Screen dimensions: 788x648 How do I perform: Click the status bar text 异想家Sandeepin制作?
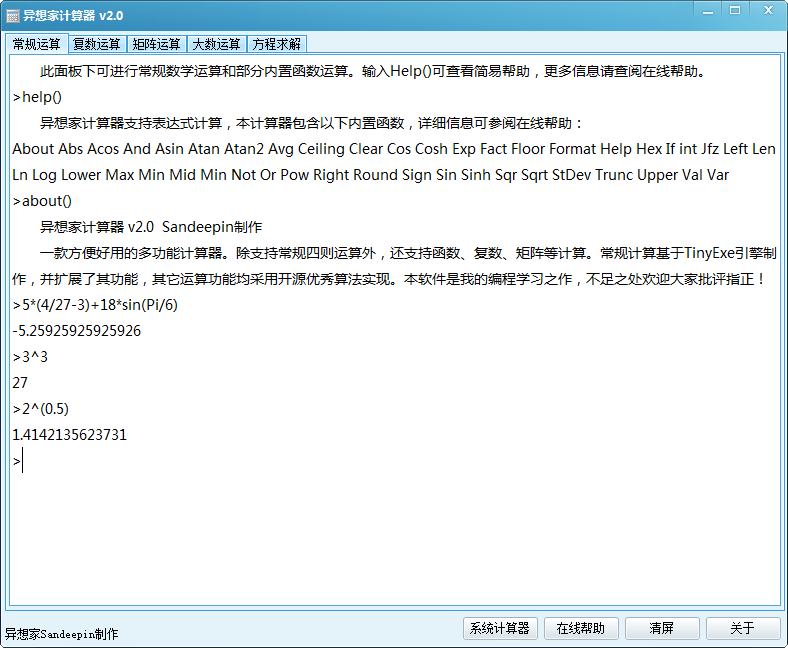pos(61,634)
